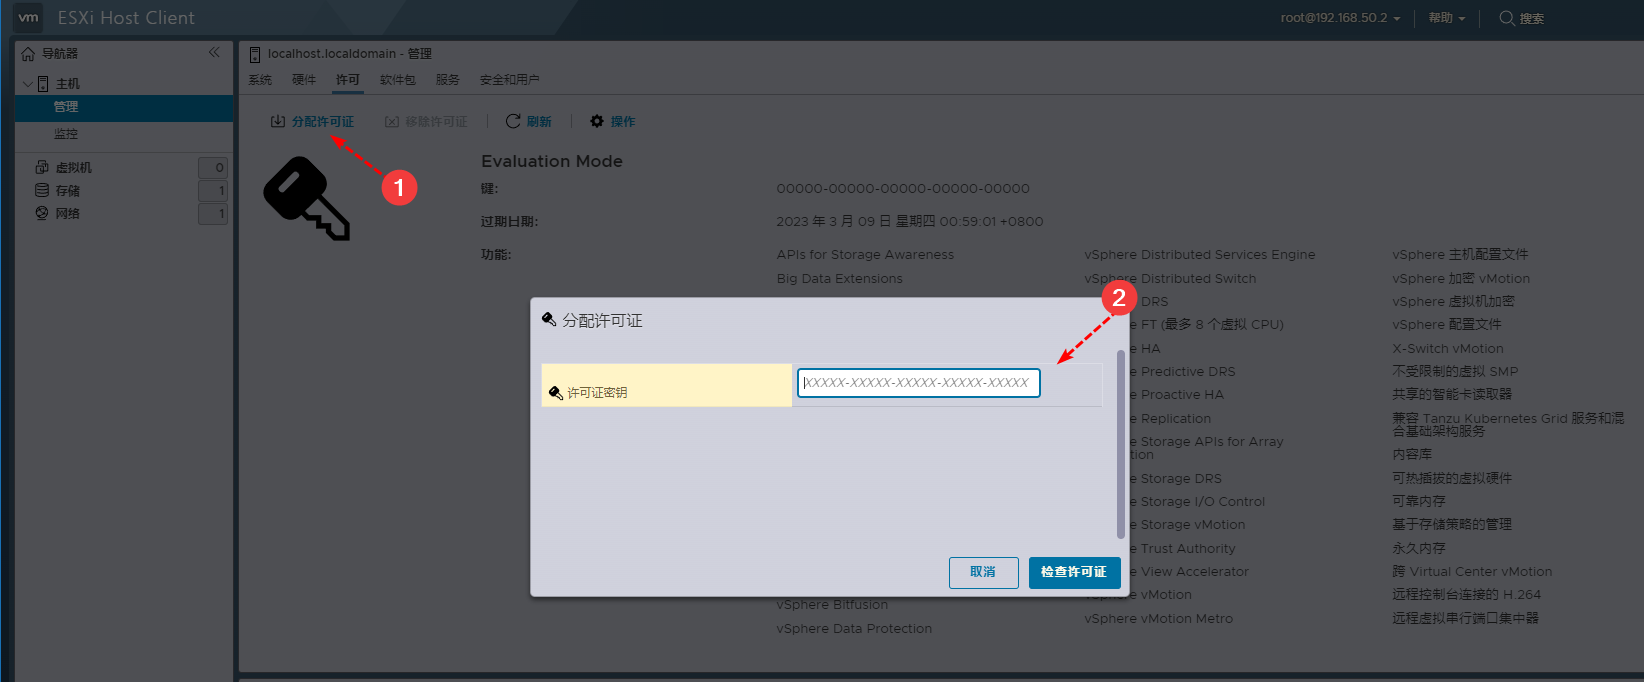Image resolution: width=1644 pixels, height=682 pixels.
Task: Click the 刷新 refresh button
Action: [x=529, y=122]
